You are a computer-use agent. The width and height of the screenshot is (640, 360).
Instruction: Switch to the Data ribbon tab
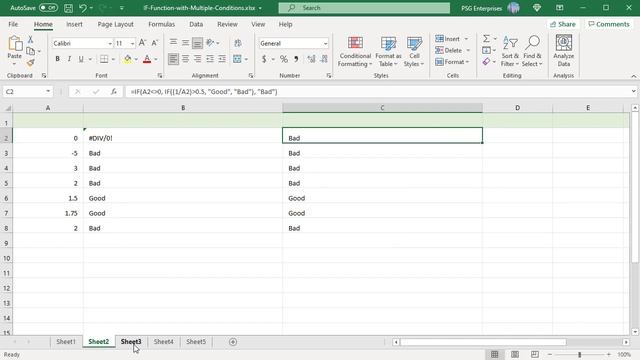(196, 24)
